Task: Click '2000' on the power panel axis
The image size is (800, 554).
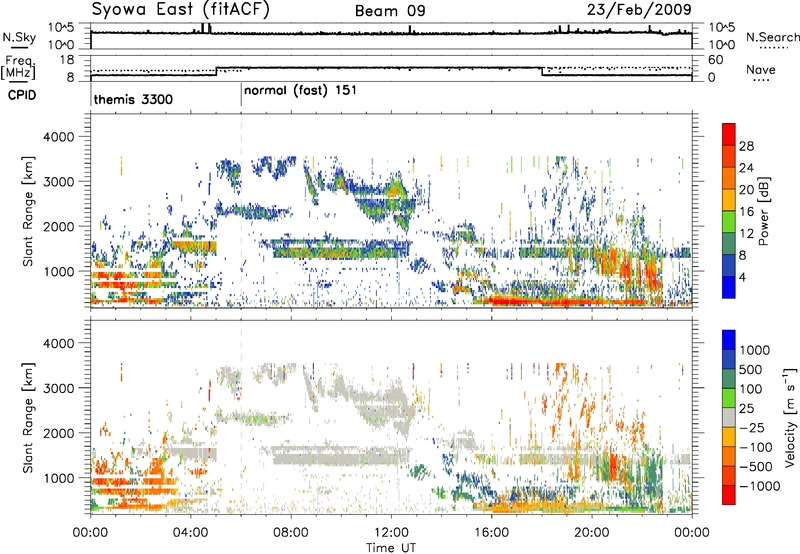Action: click(x=58, y=226)
